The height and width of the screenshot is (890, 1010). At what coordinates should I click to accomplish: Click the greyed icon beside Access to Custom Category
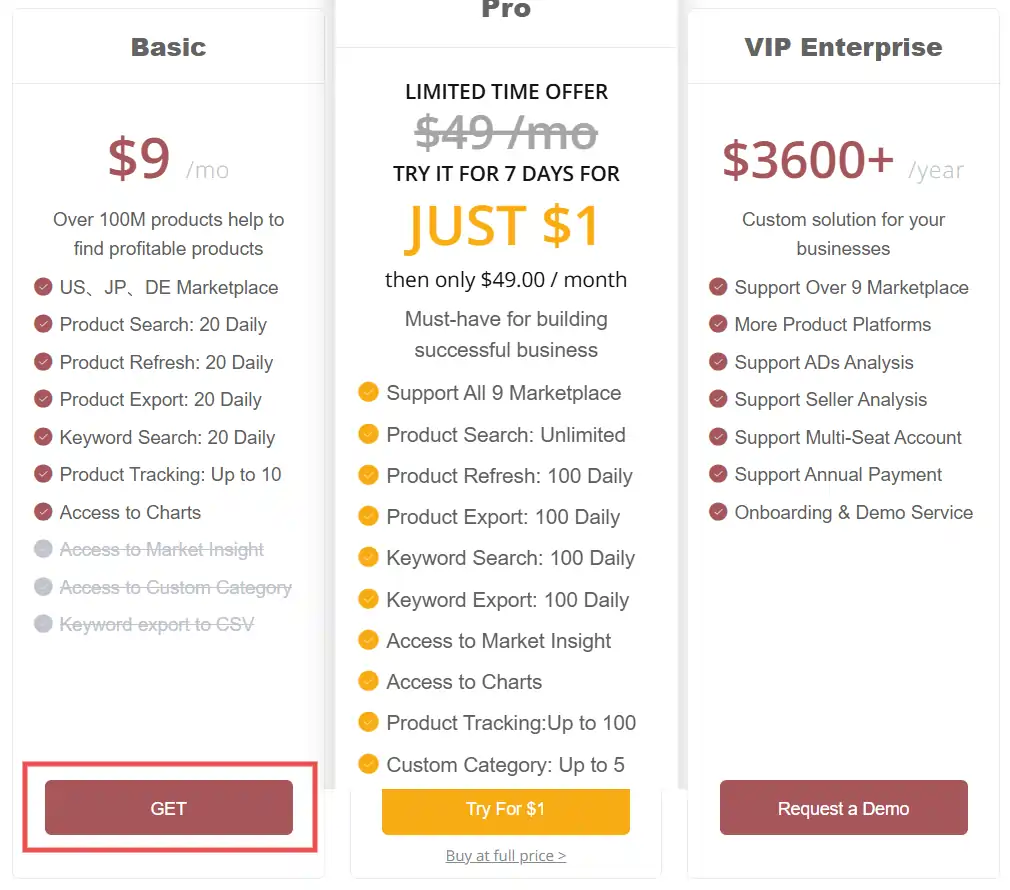tap(43, 587)
